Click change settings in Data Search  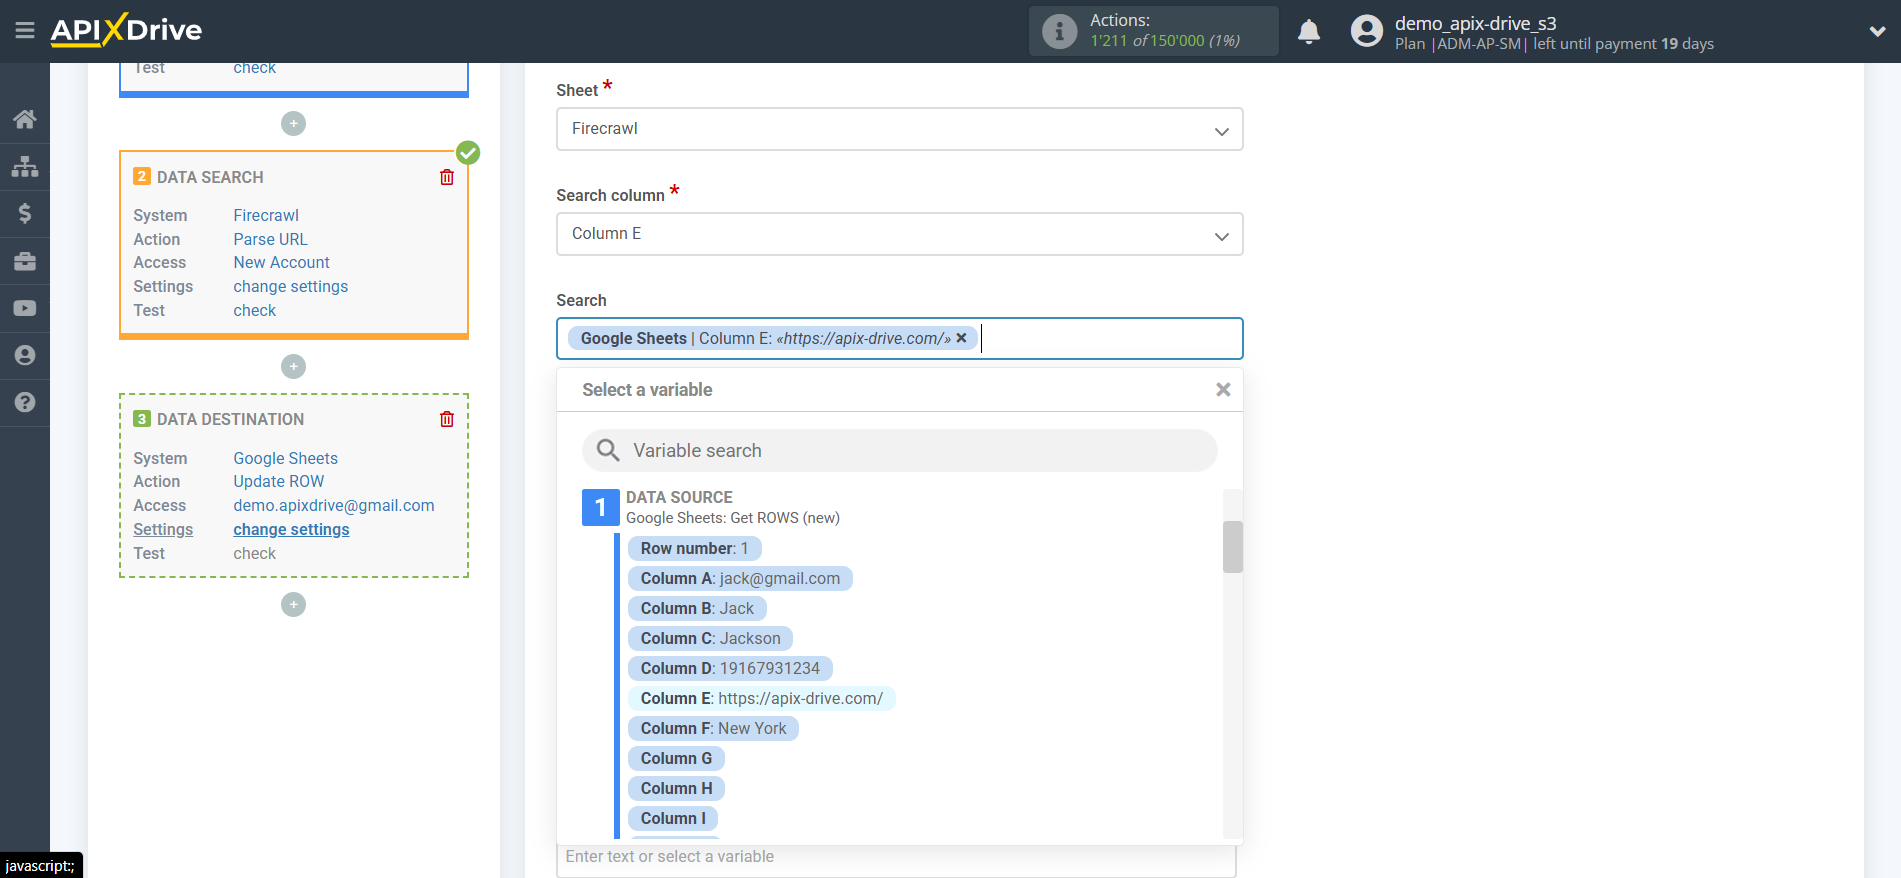(290, 286)
